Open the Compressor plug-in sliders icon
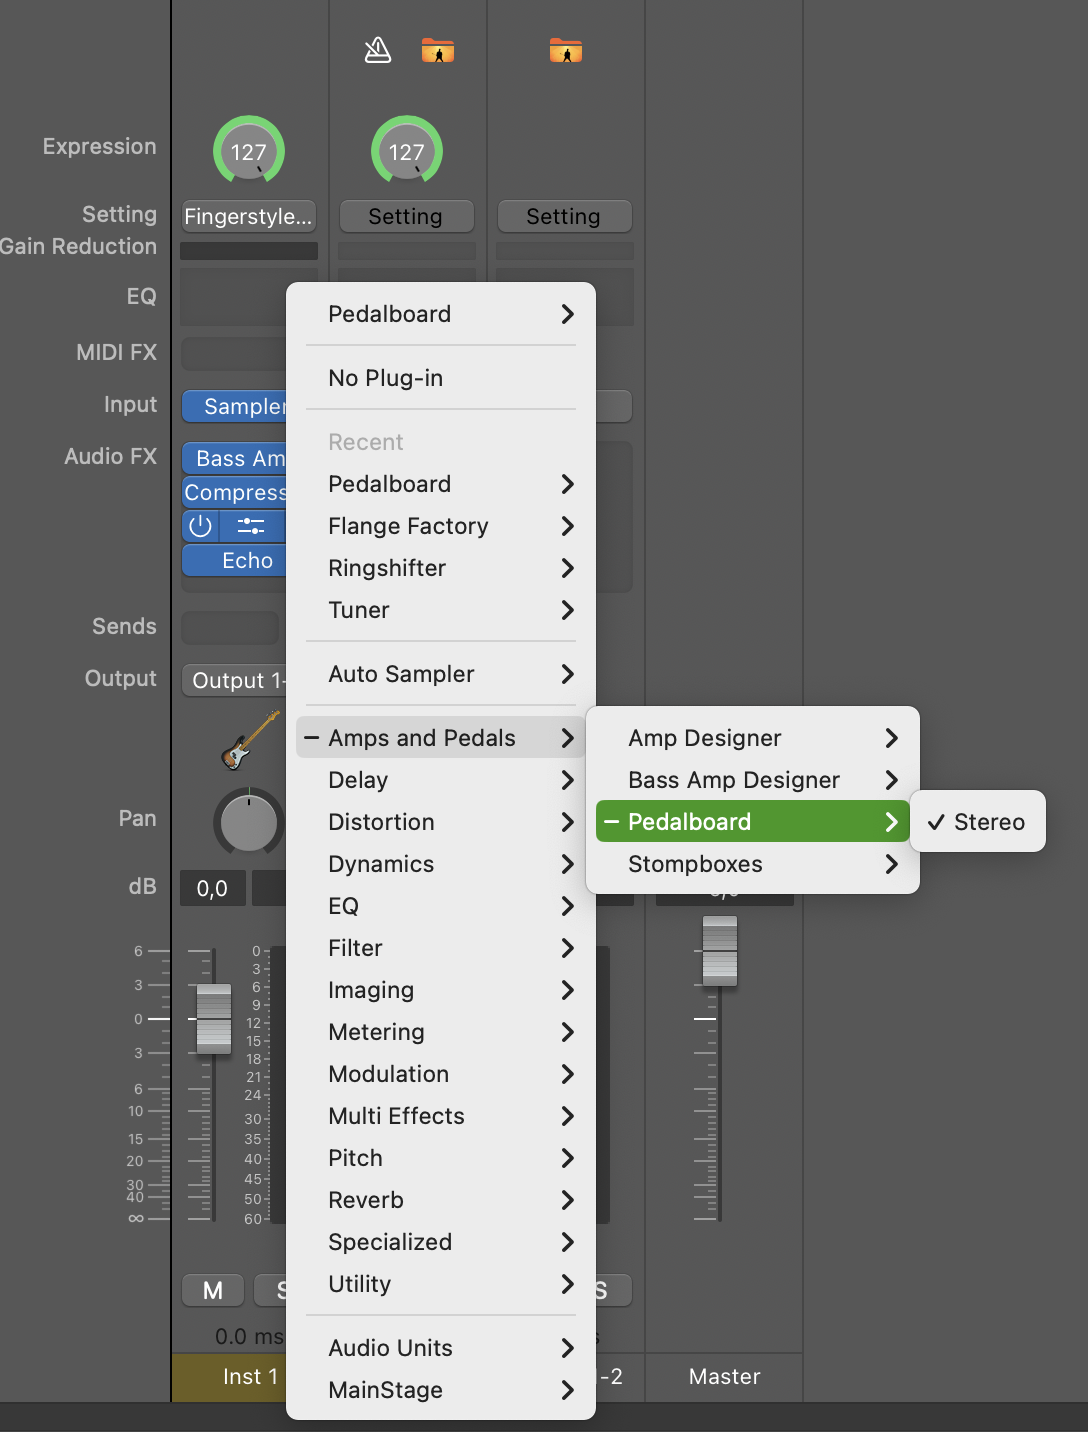The image size is (1088, 1432). coord(251,526)
